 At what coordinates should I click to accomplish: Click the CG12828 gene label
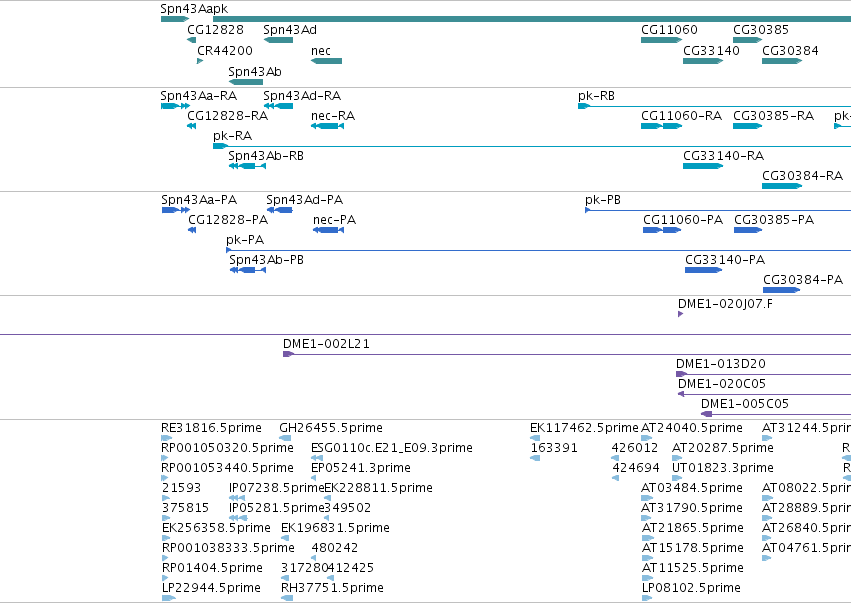pos(215,30)
